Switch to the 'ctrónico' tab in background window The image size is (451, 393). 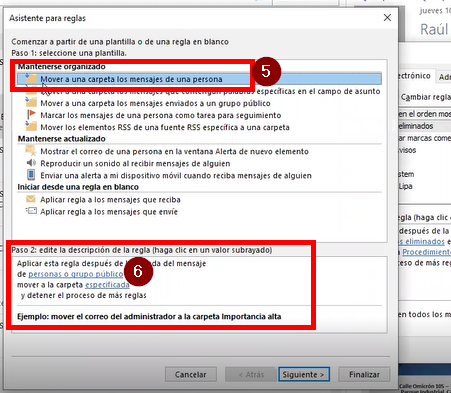[x=415, y=76]
